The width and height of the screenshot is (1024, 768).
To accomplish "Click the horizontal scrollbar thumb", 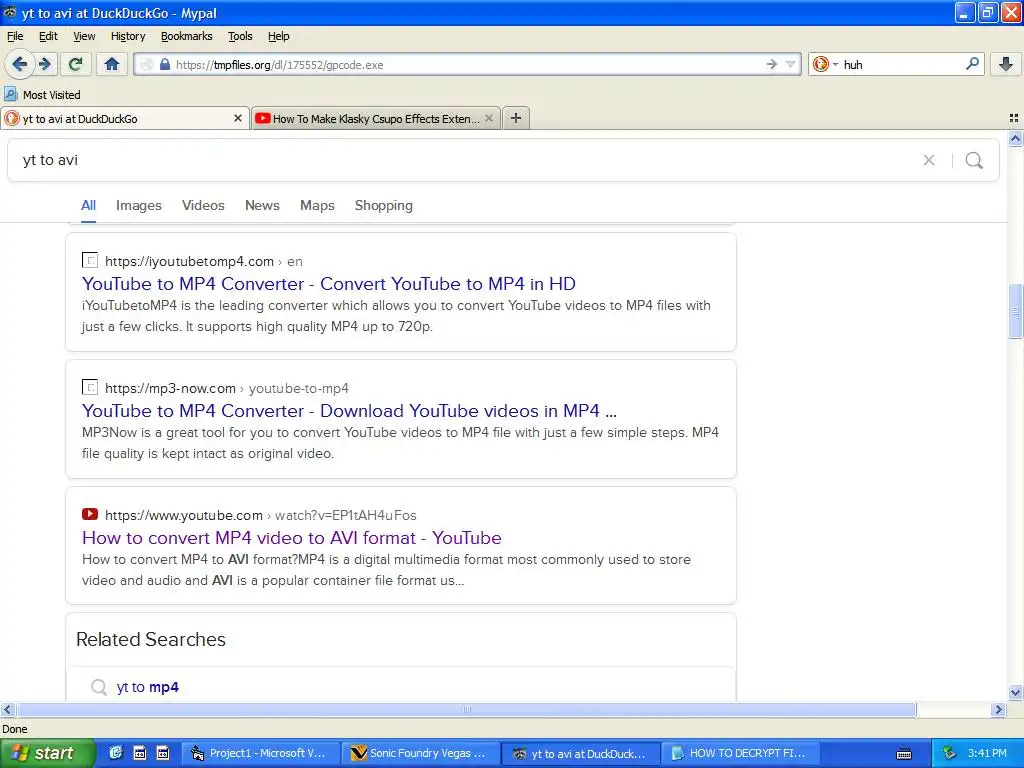I will pyautogui.click(x=466, y=709).
